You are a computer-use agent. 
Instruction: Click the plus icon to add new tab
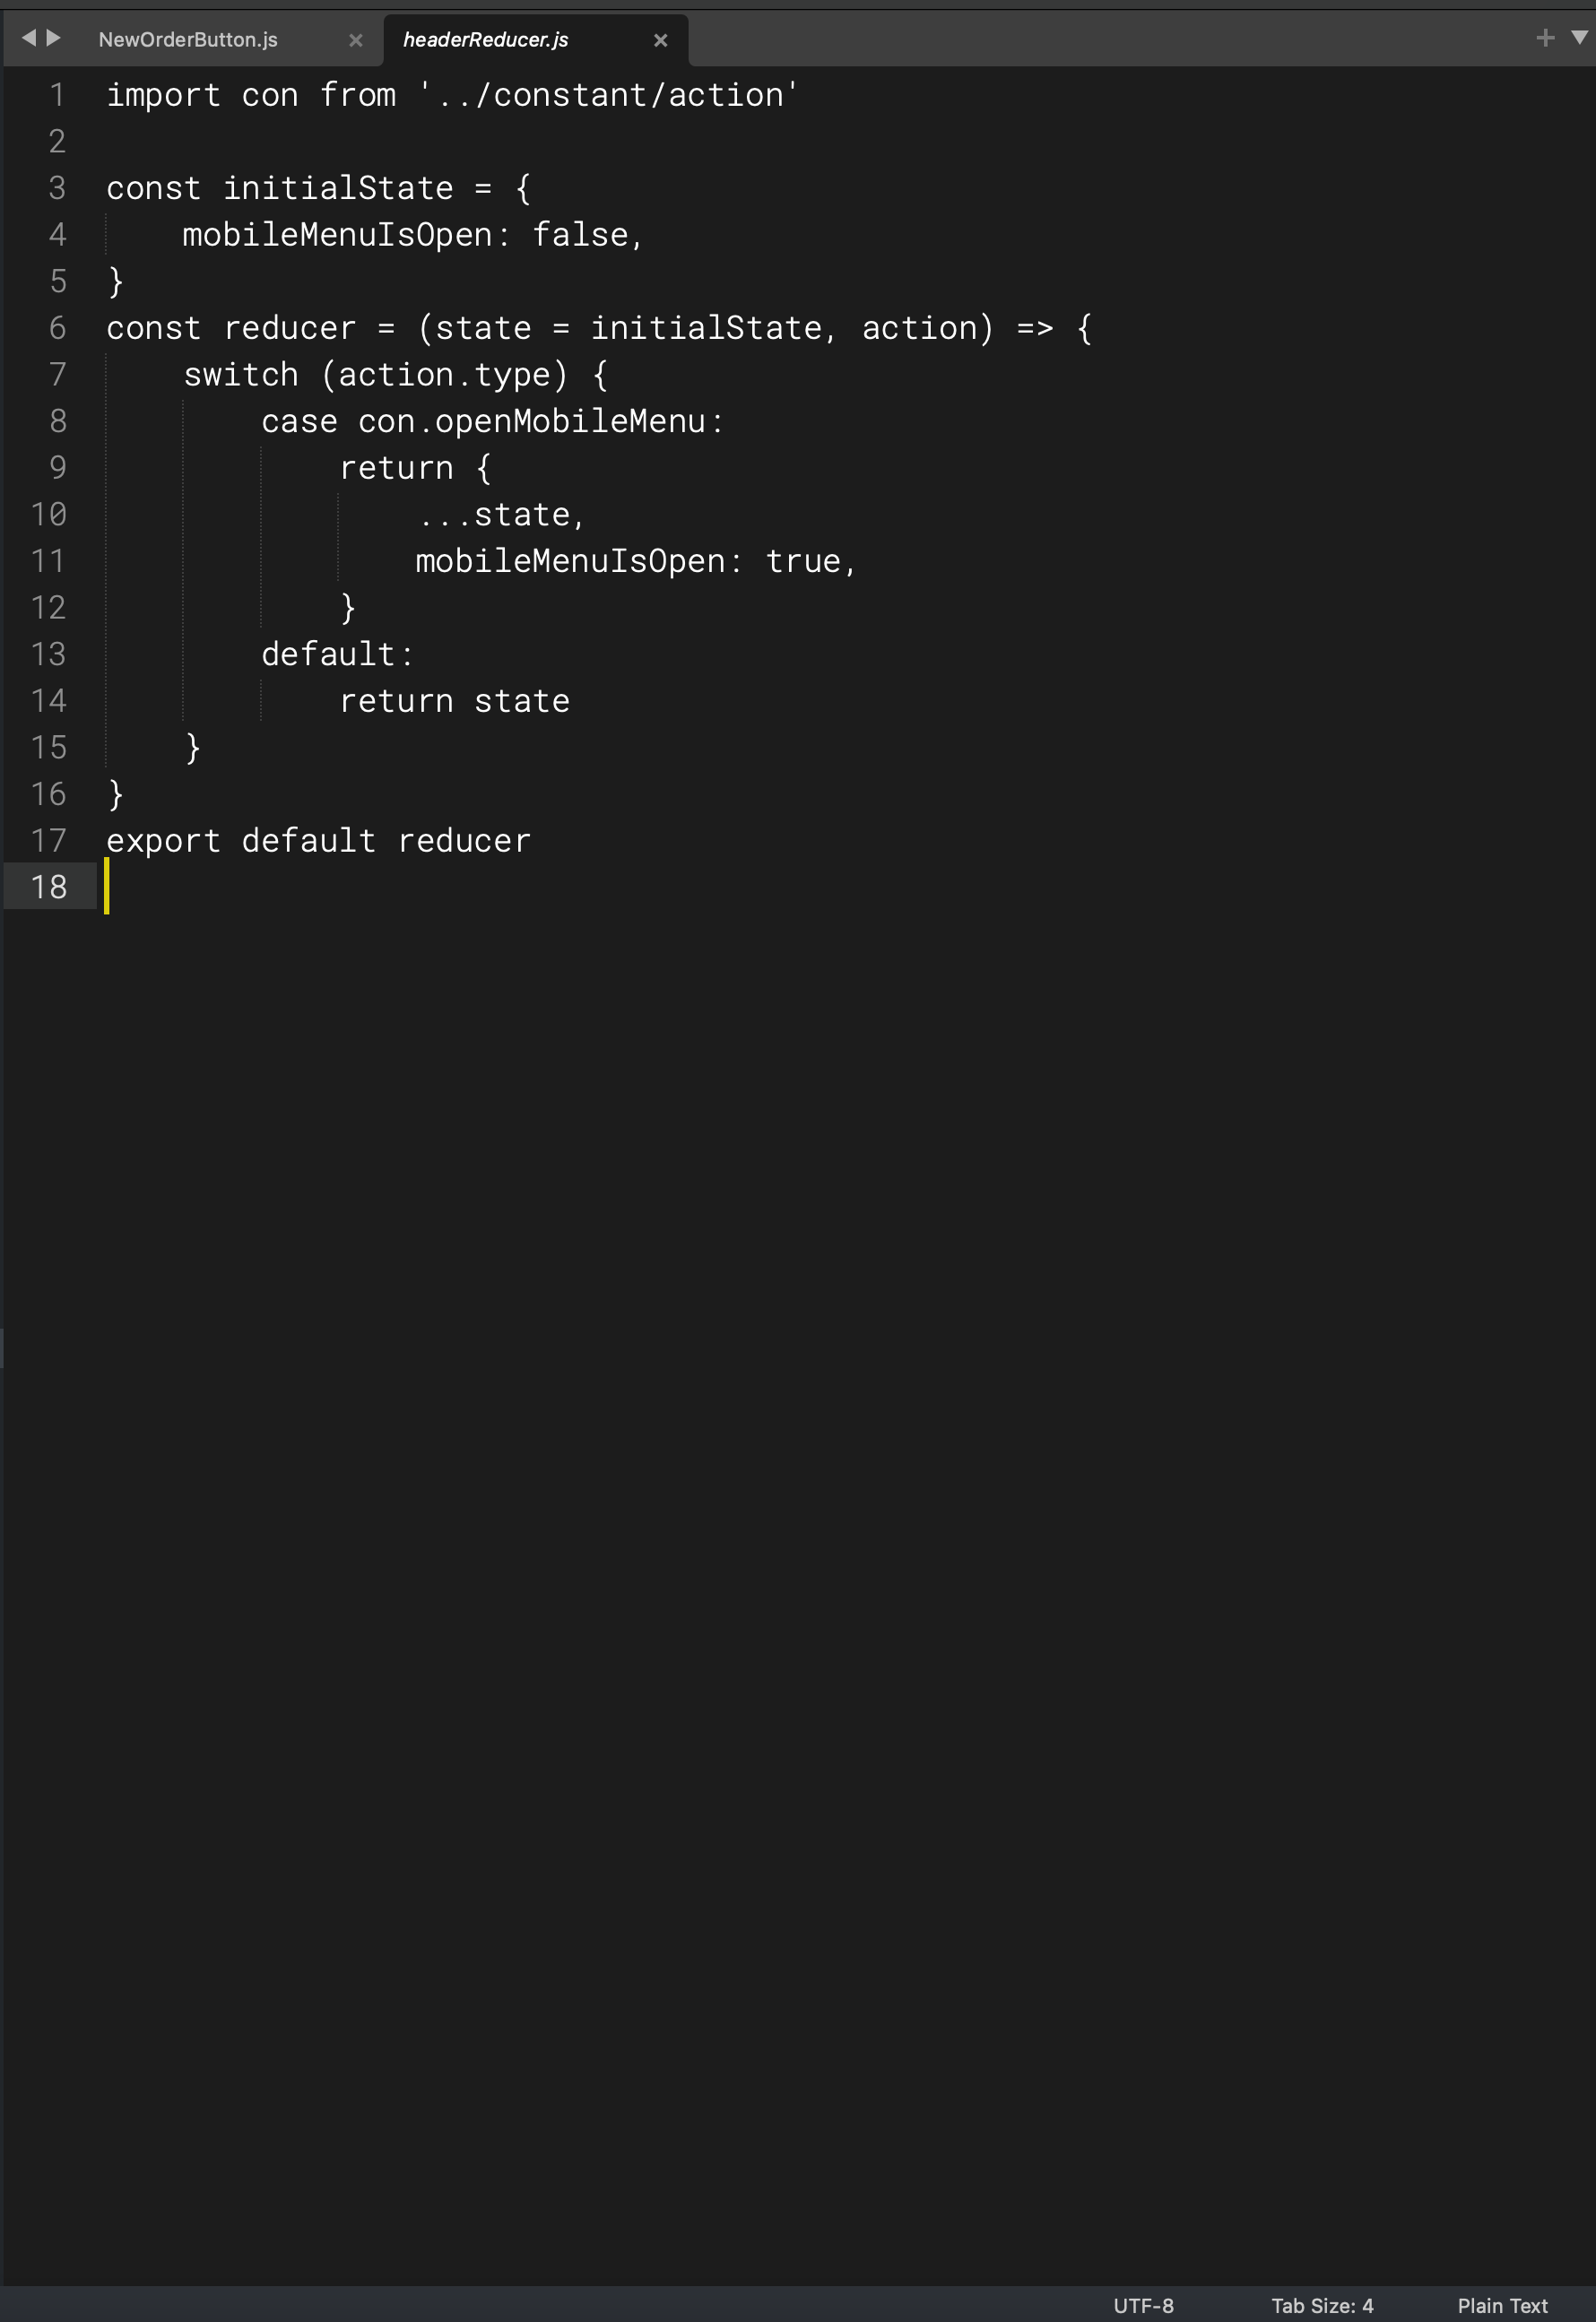point(1544,38)
